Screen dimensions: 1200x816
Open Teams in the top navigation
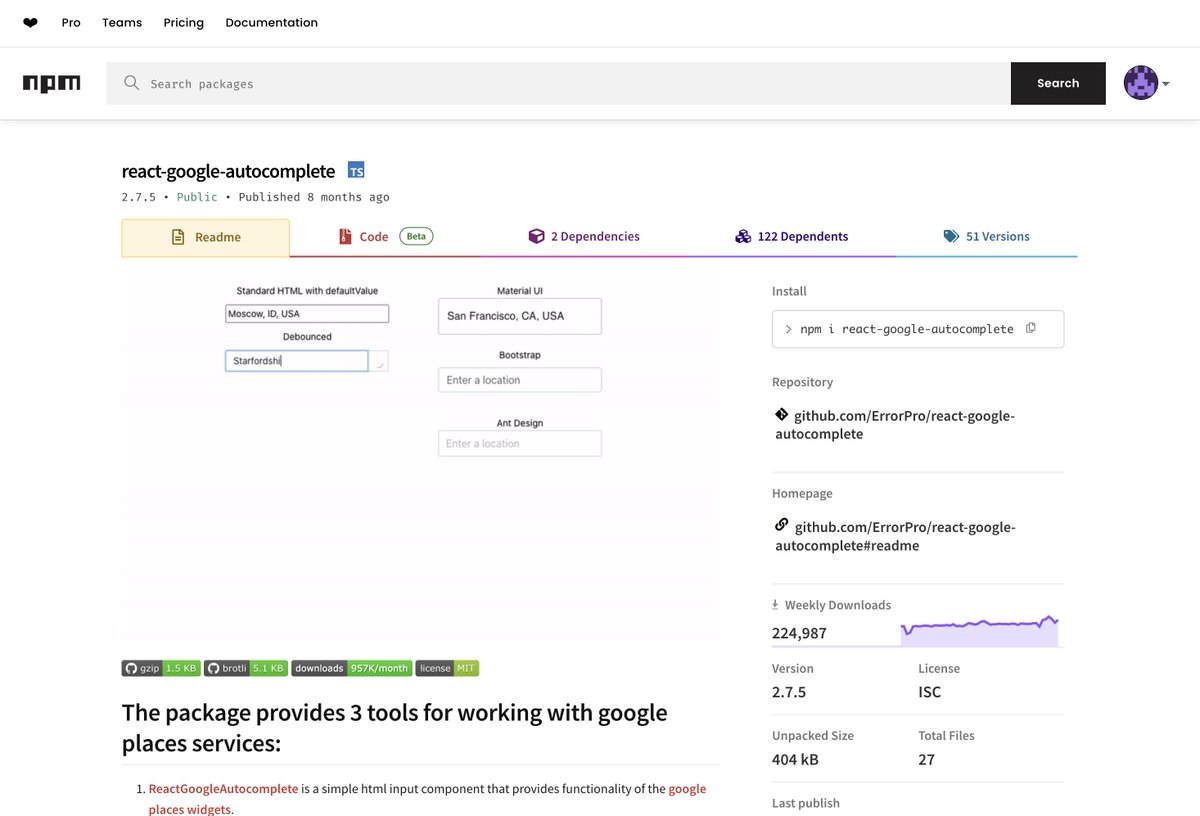[x=122, y=23]
